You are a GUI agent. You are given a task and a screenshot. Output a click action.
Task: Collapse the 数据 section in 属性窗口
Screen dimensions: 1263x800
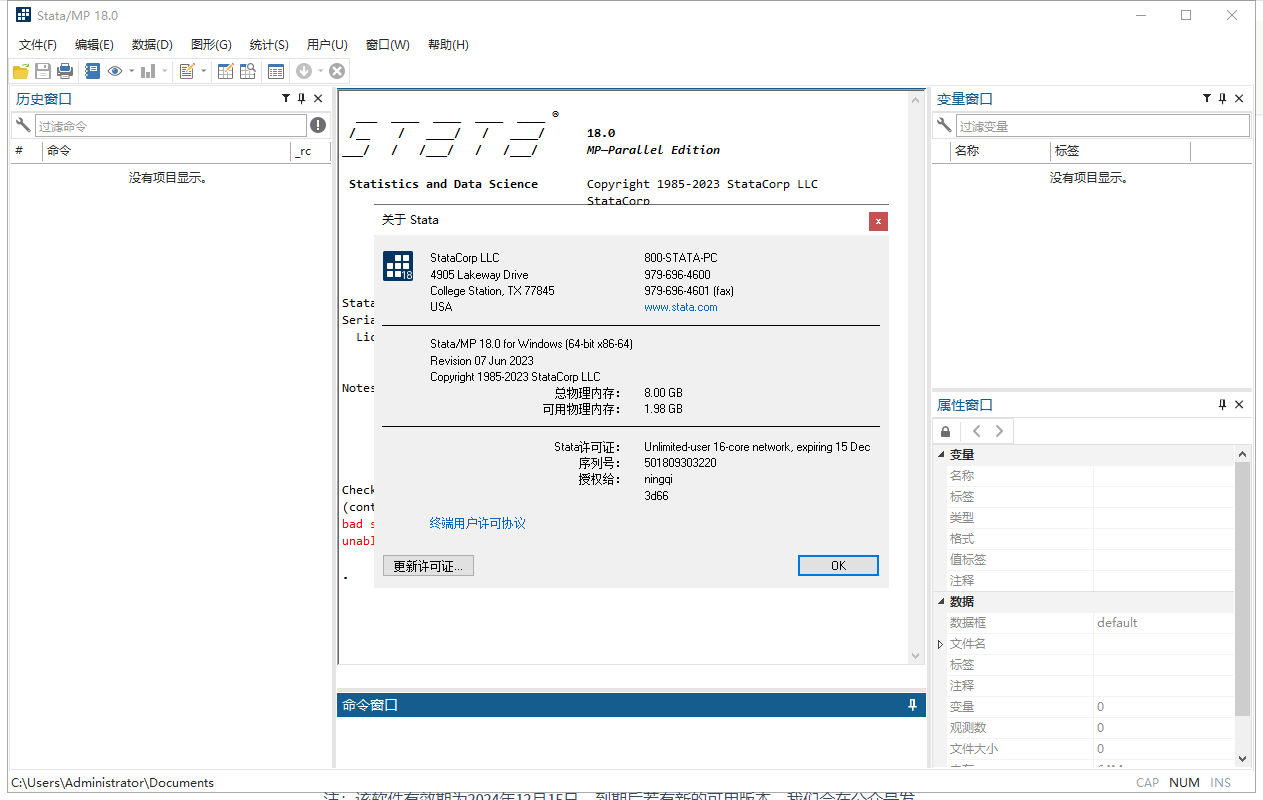pyautogui.click(x=940, y=601)
